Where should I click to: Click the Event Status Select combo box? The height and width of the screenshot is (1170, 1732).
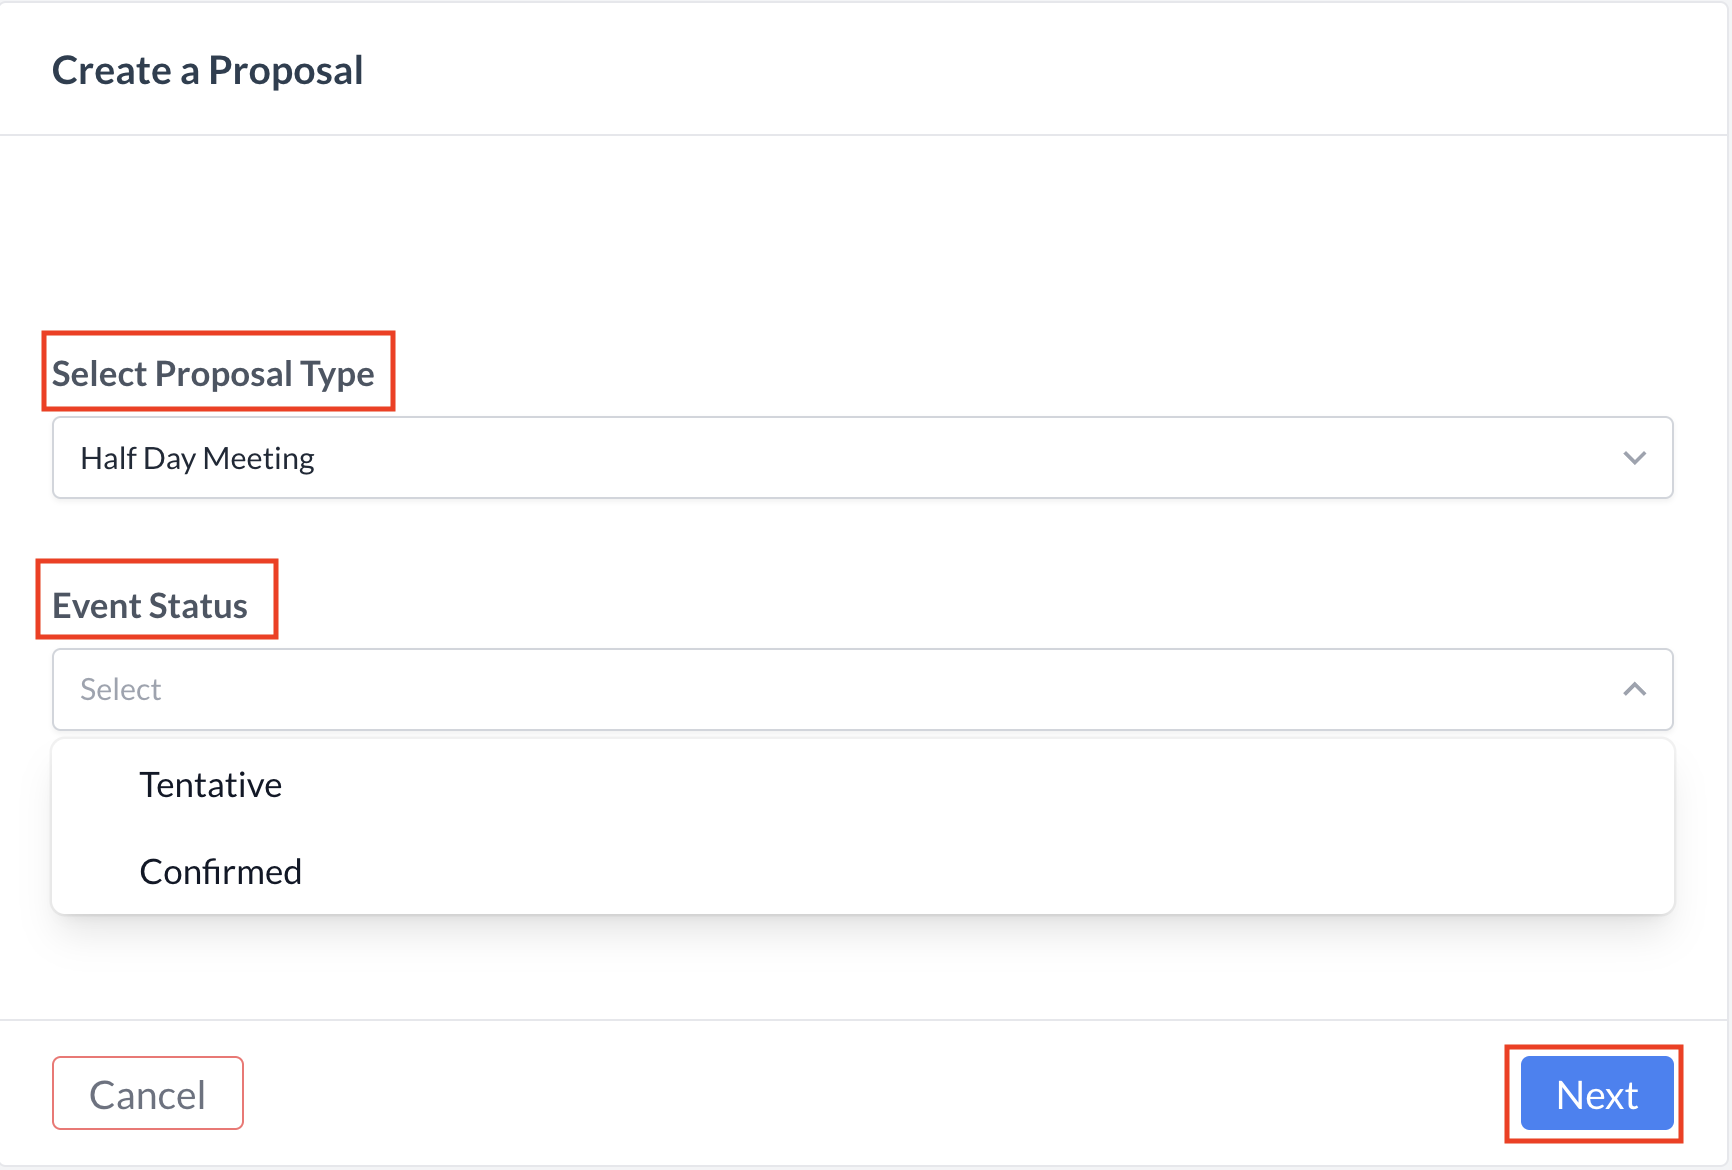click(861, 689)
